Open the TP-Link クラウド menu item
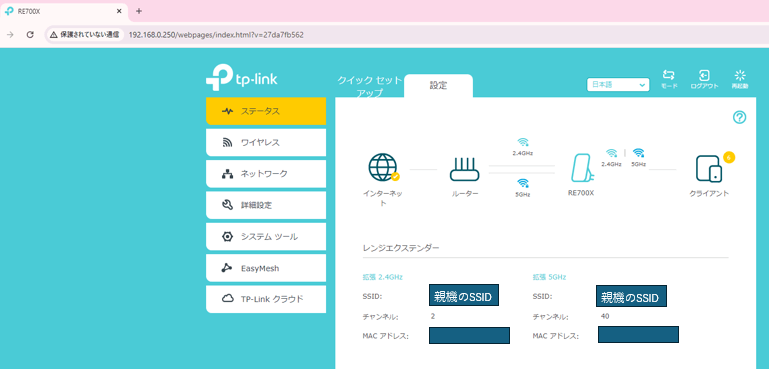The width and height of the screenshot is (769, 369). pos(266,299)
